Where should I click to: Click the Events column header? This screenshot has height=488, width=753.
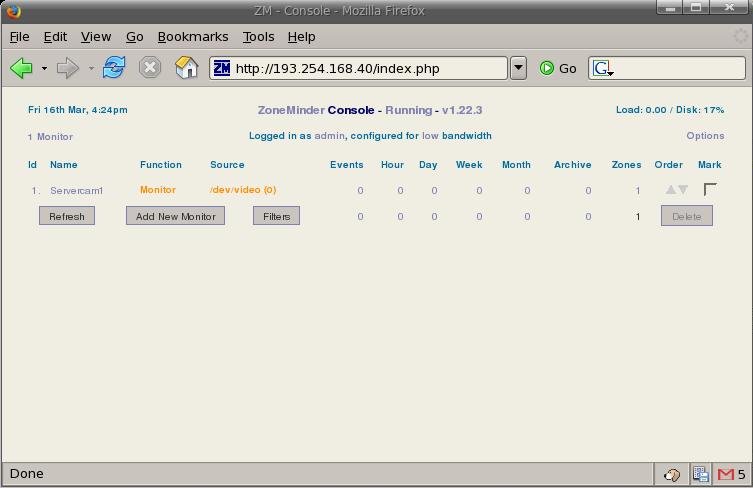pyautogui.click(x=347, y=165)
